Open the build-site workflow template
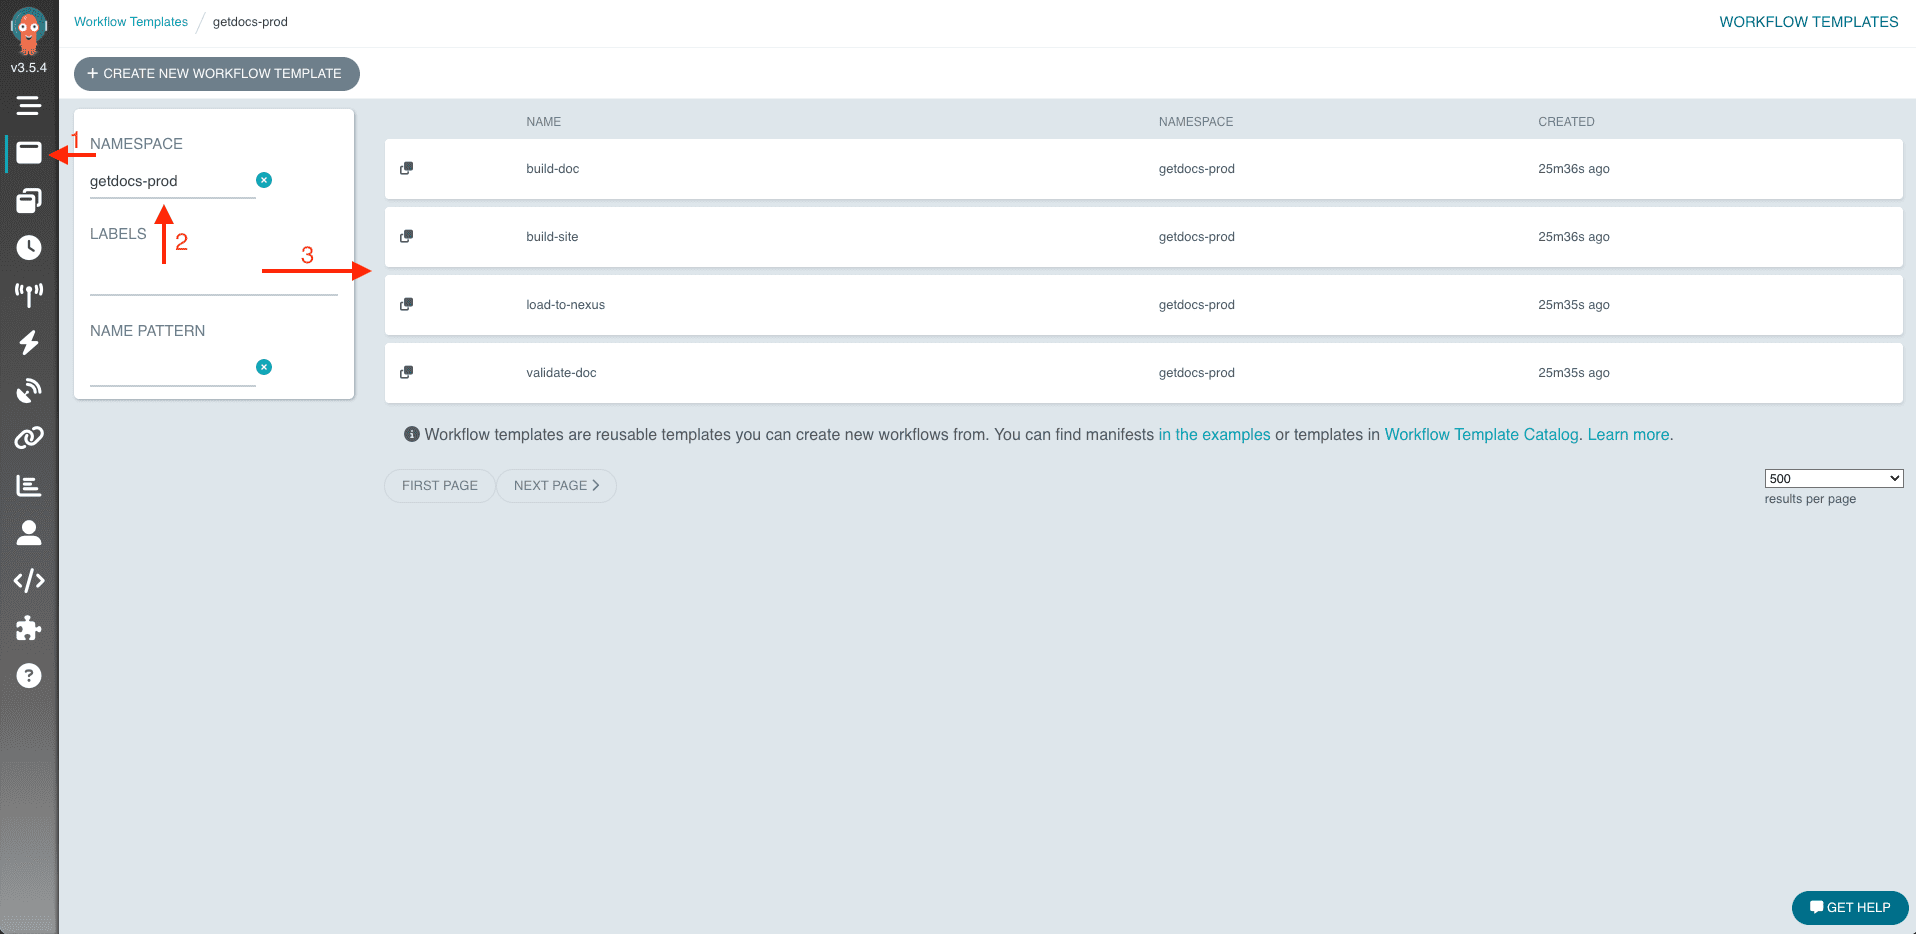 click(552, 236)
